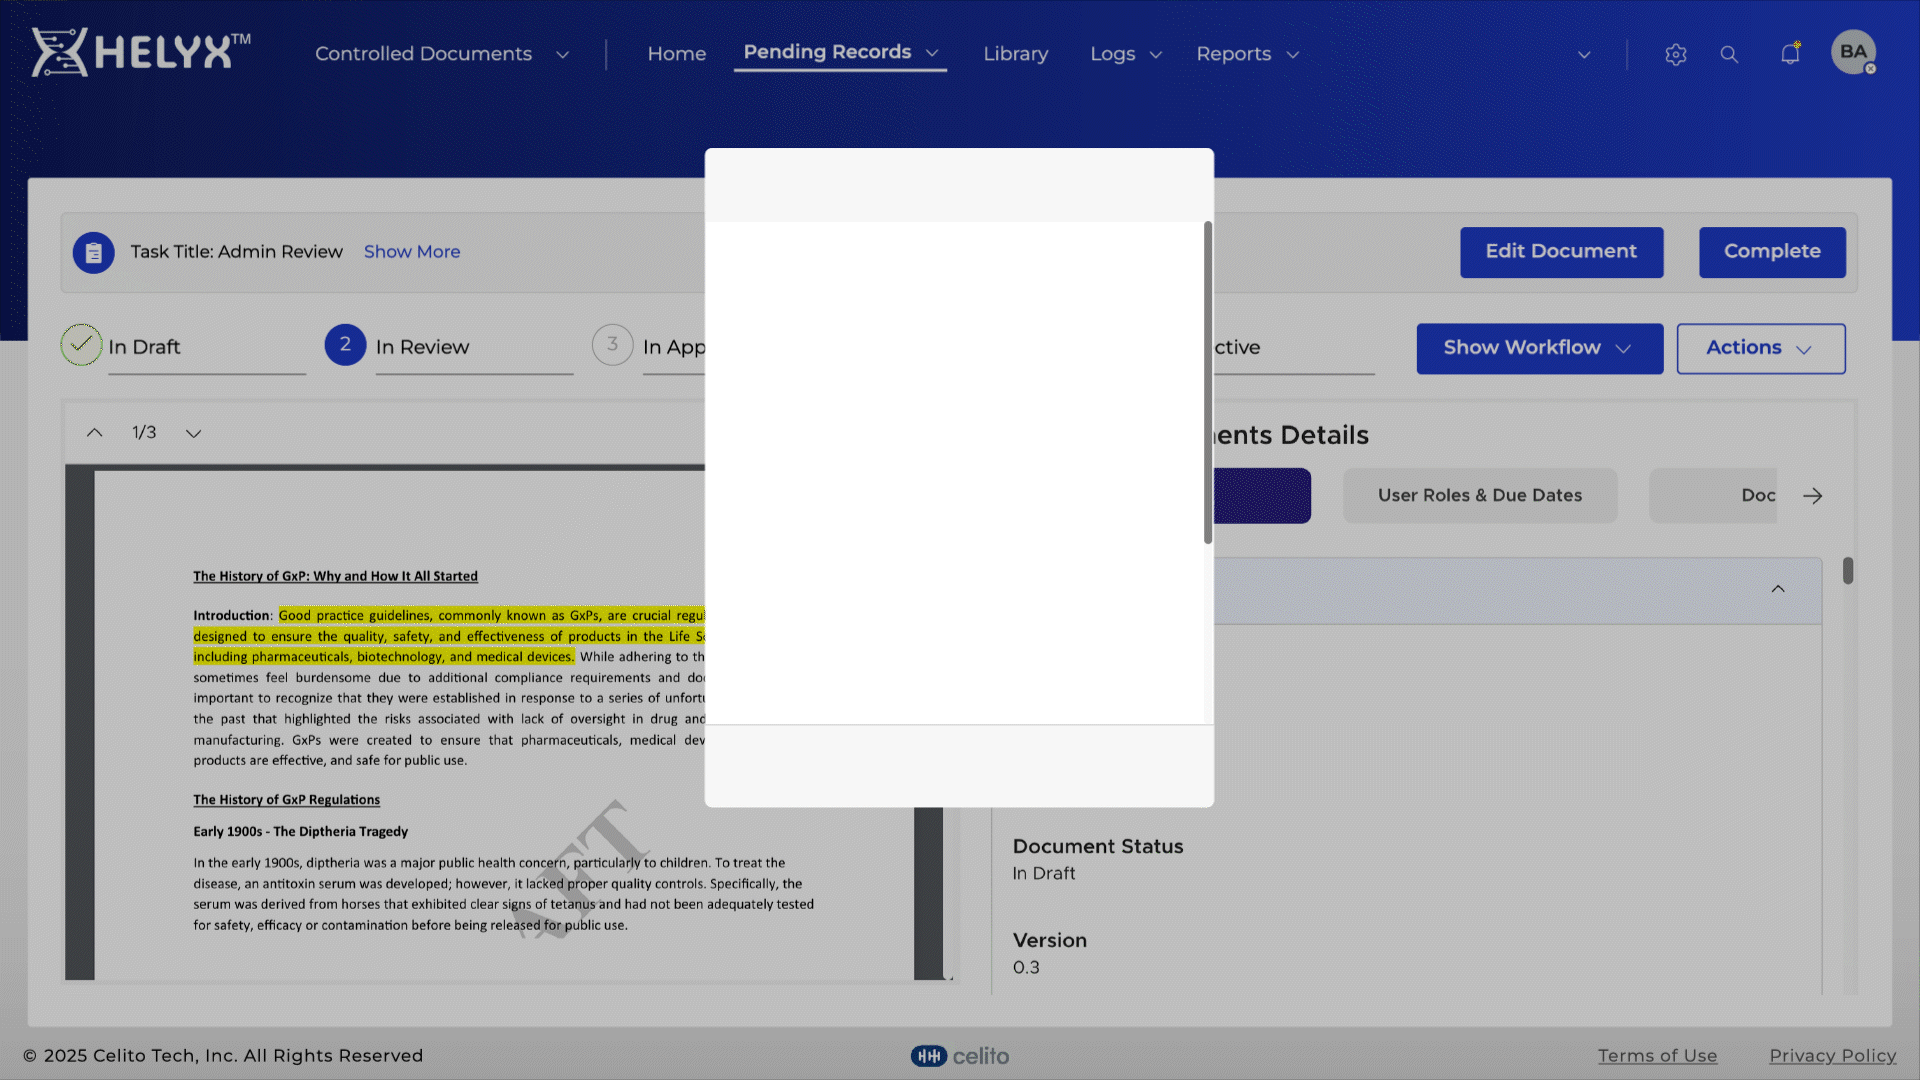
Task: Open the settings gear icon
Action: pyautogui.click(x=1676, y=55)
